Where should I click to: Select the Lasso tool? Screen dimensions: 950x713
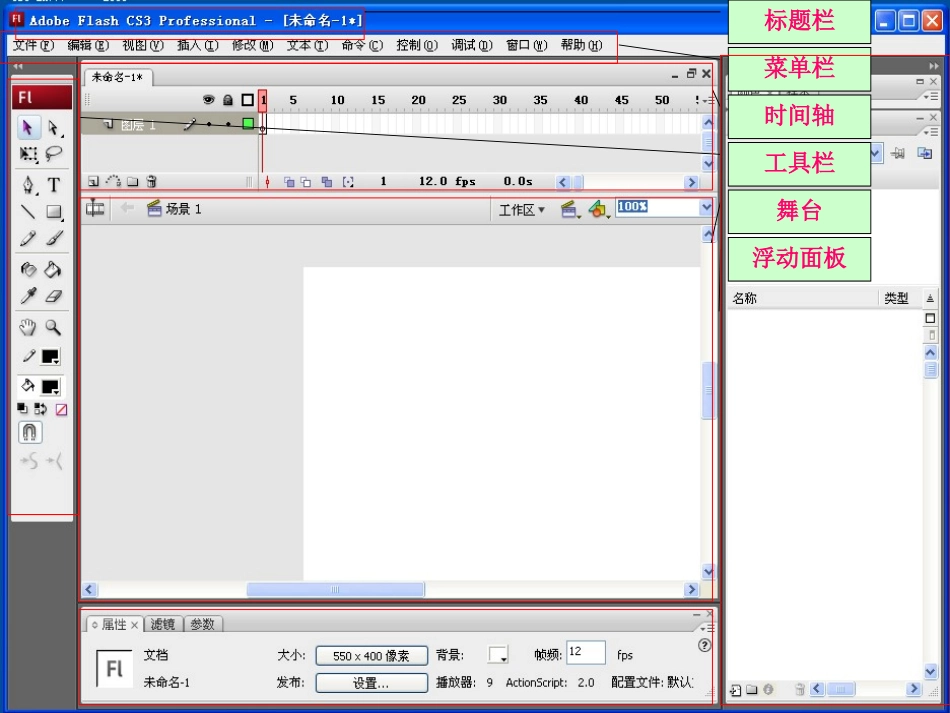(54, 153)
